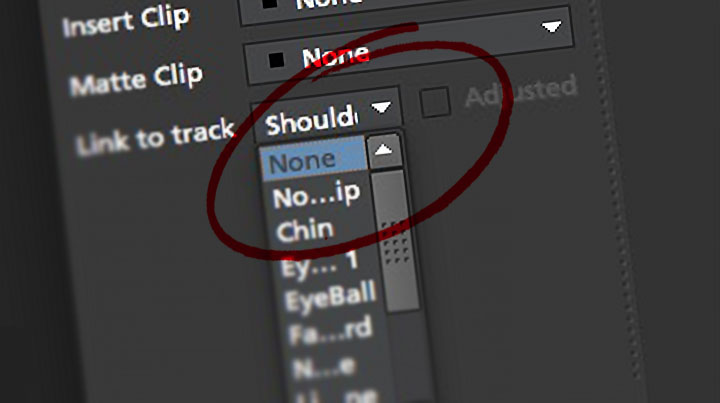Screen dimensions: 720x403
Task: Open the Link to track dropdown
Action: (327, 116)
